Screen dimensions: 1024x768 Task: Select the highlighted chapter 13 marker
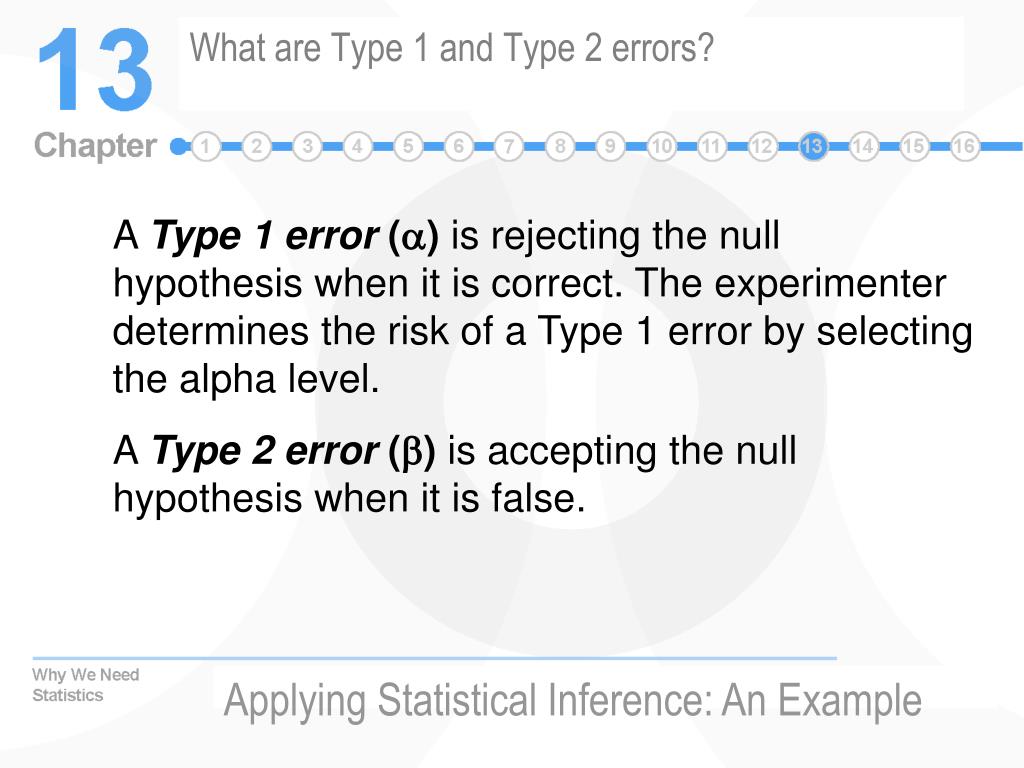pos(812,146)
